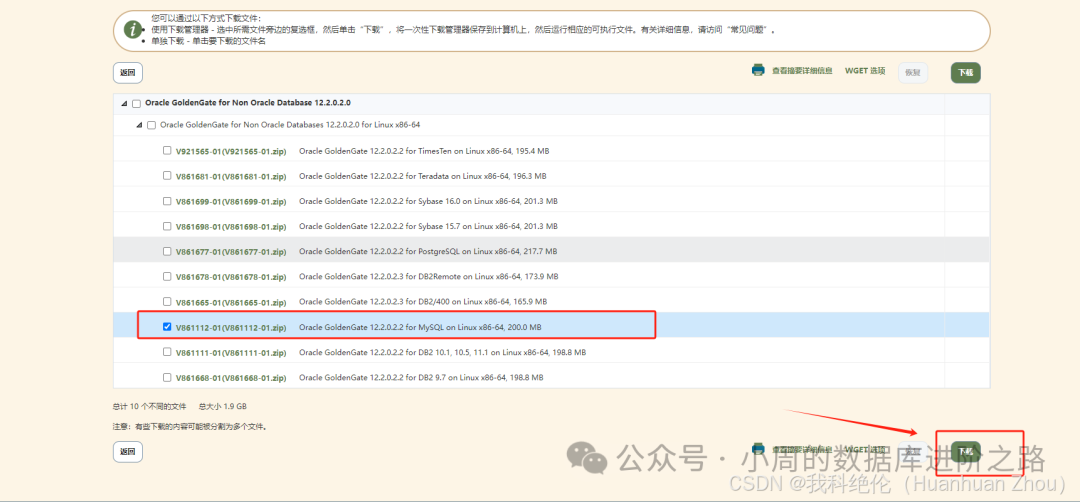
Task: Open the V861681-01(V861681-01.zip) file link
Action: tap(231, 176)
